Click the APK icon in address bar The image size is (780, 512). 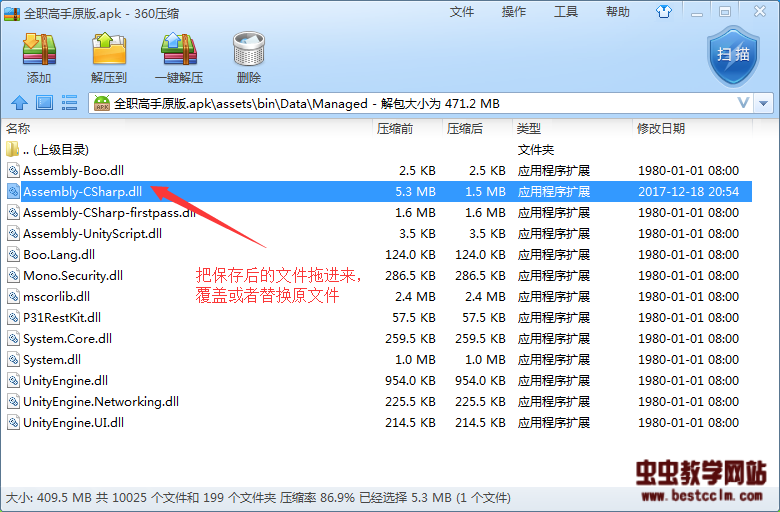101,103
